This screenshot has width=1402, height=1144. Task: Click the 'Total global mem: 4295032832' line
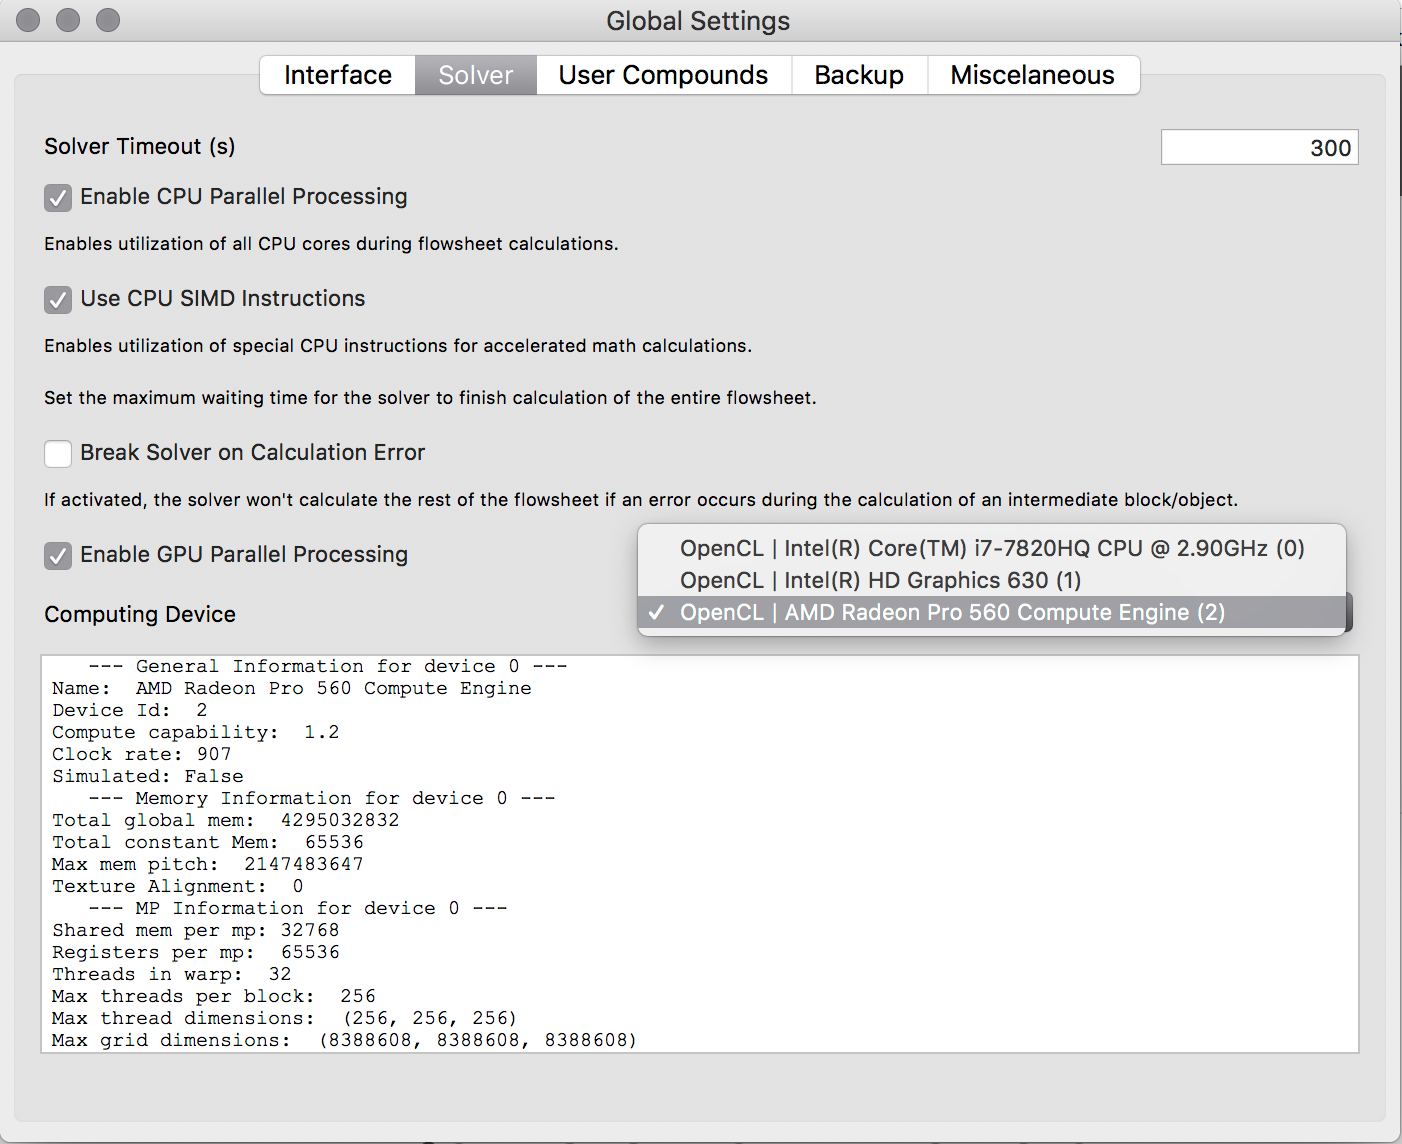coord(226,820)
